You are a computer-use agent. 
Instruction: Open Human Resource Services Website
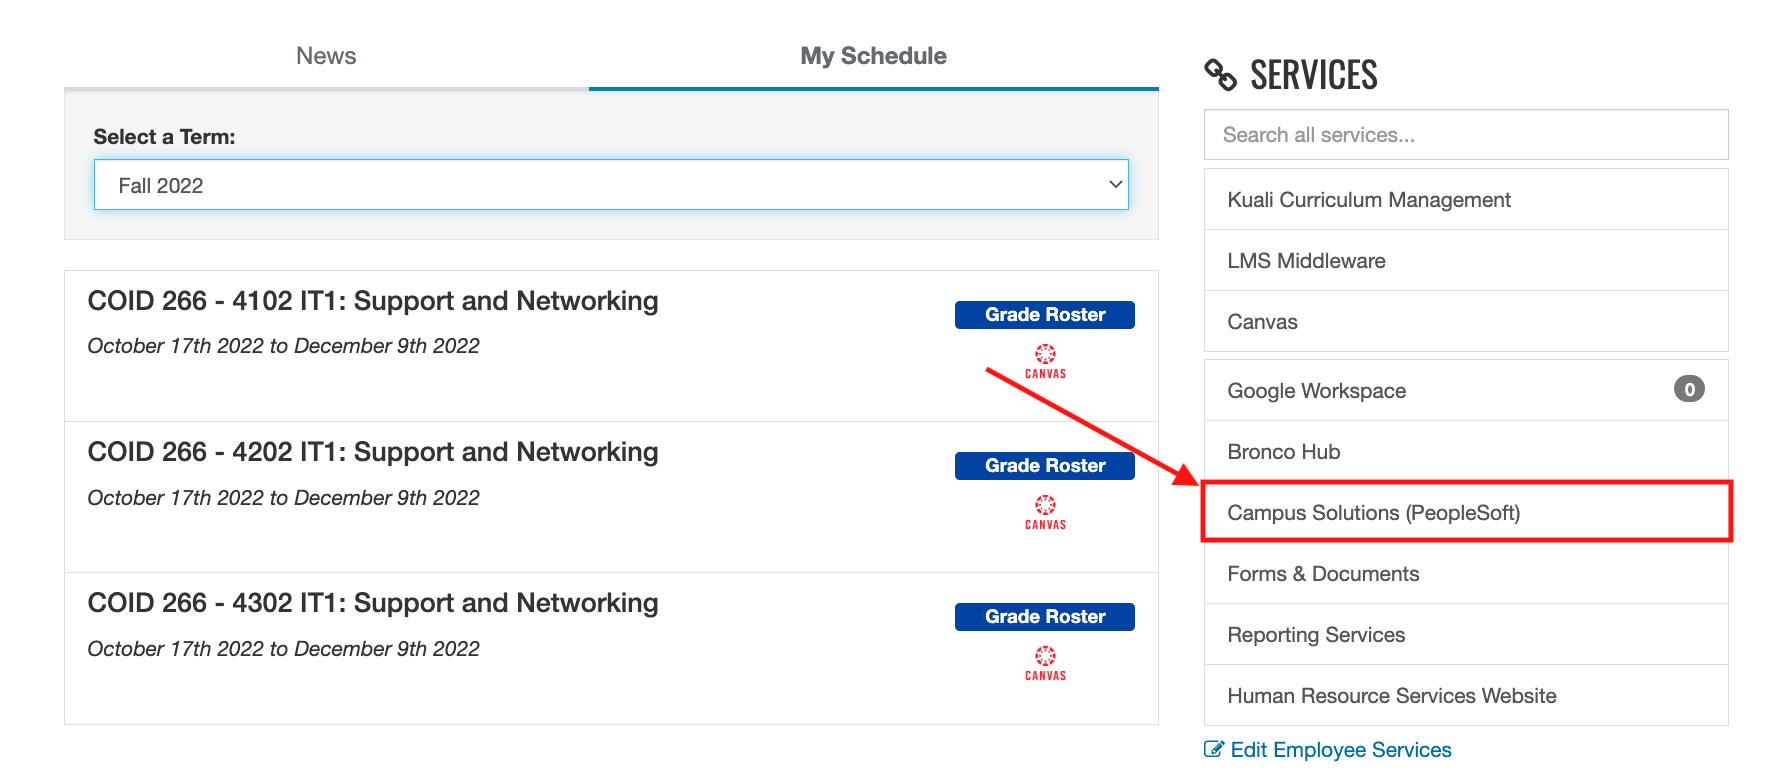pyautogui.click(x=1466, y=696)
